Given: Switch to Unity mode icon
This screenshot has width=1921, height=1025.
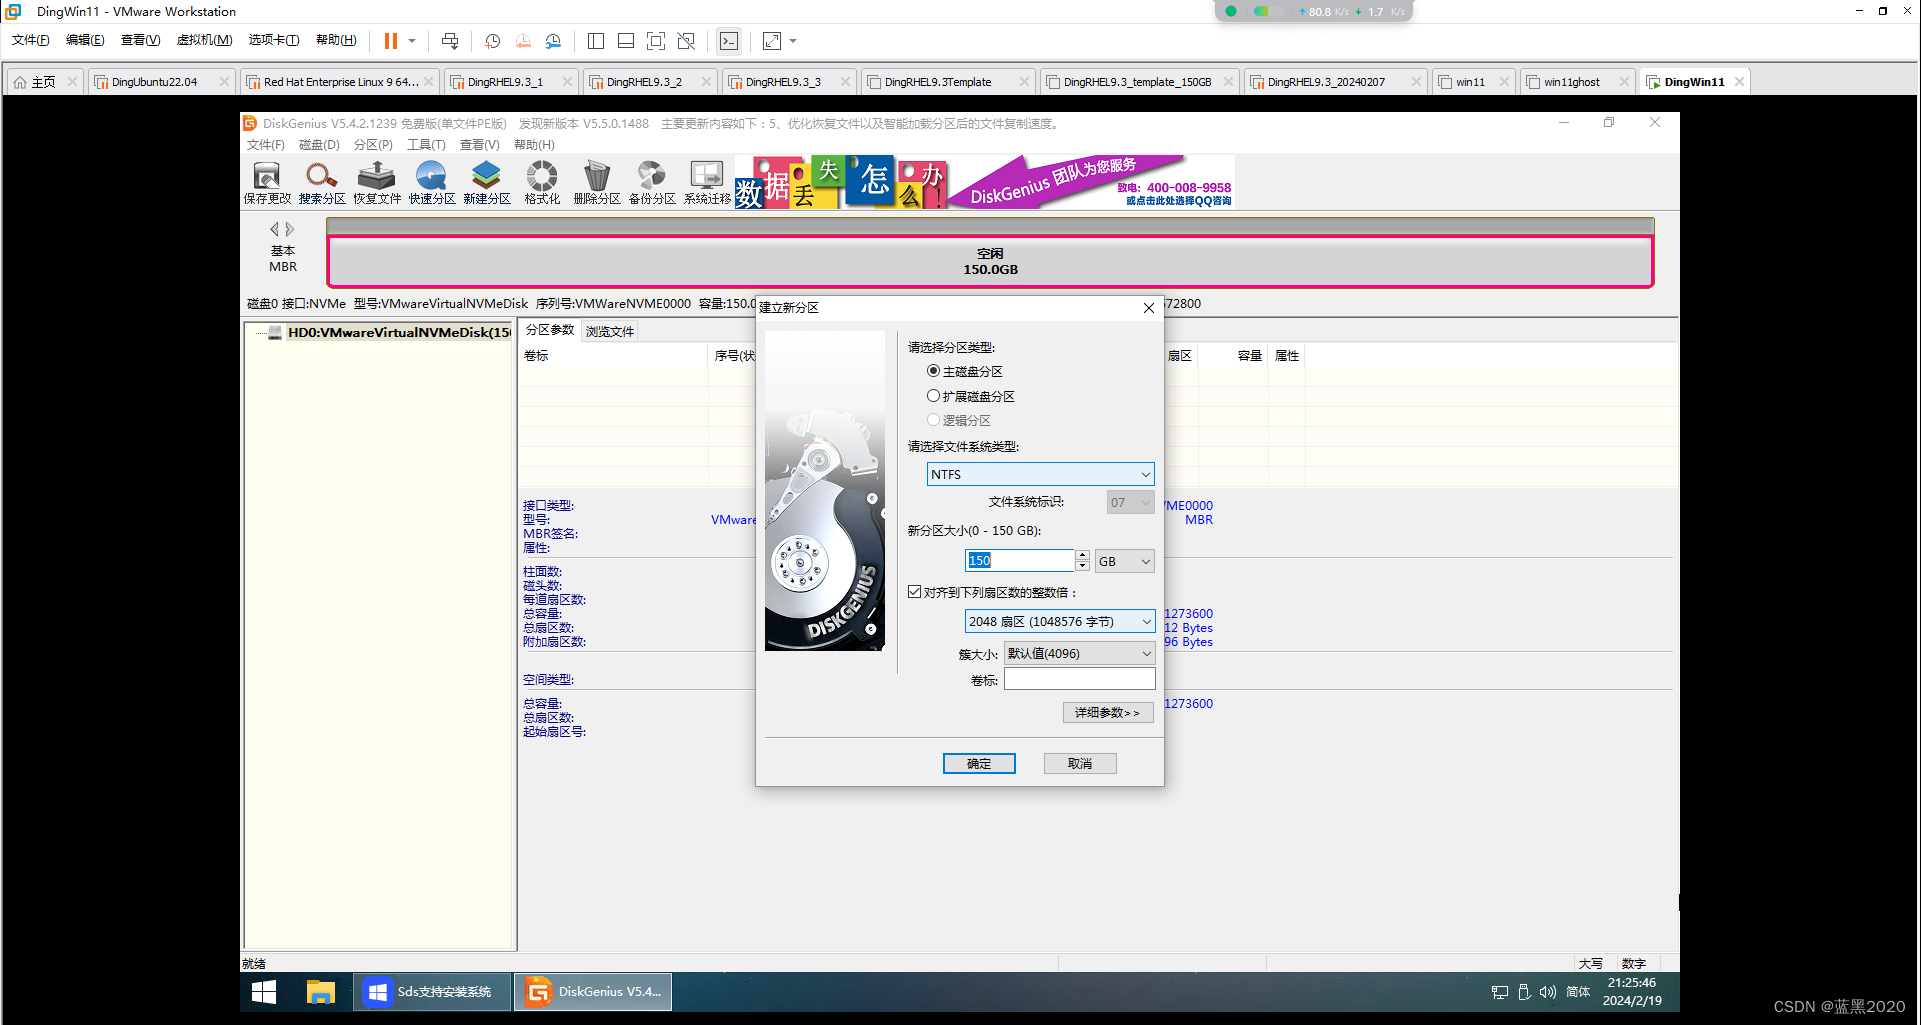Looking at the screenshot, I should (686, 41).
